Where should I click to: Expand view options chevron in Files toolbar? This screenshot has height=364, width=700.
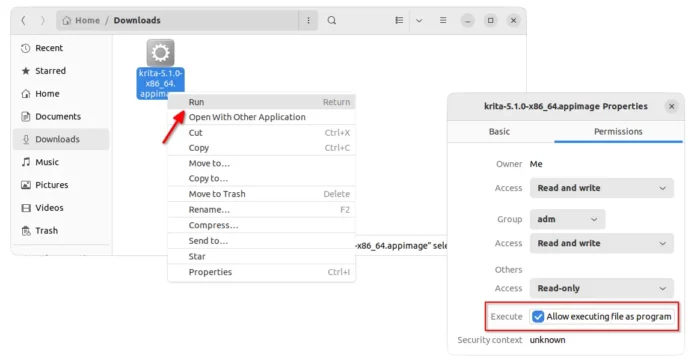(419, 21)
